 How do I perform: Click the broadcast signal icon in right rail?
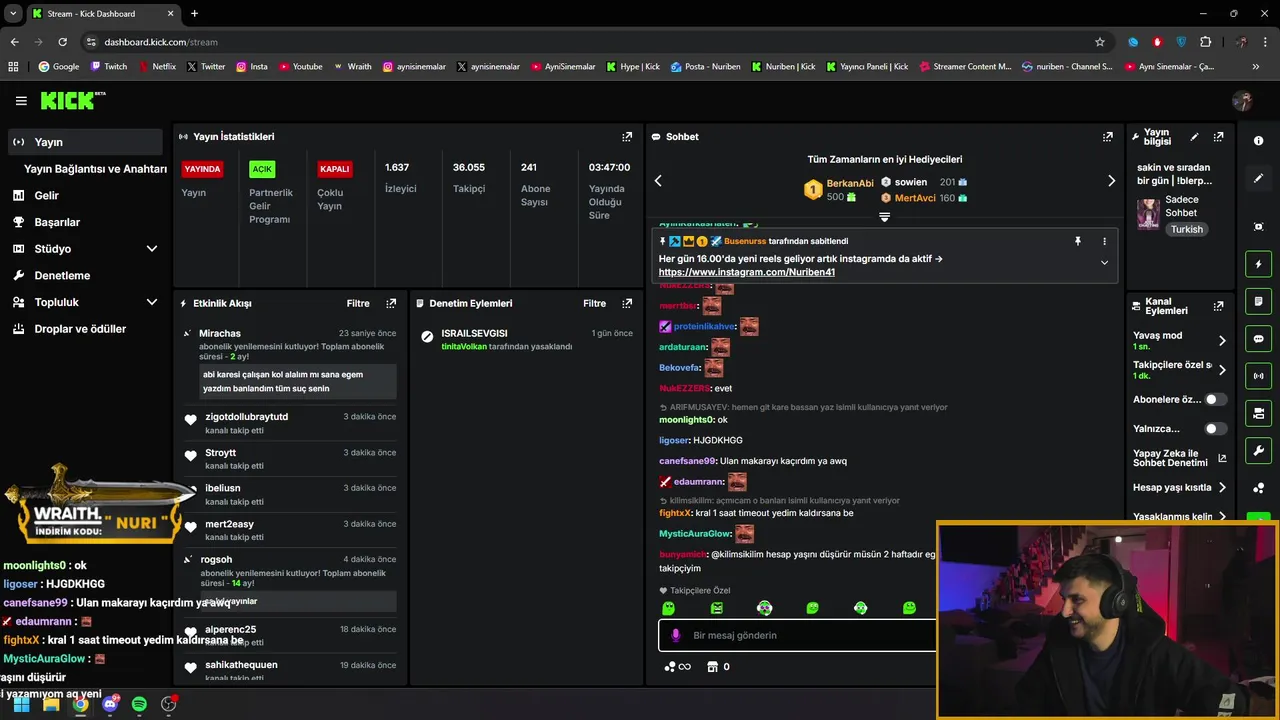pyautogui.click(x=1258, y=376)
